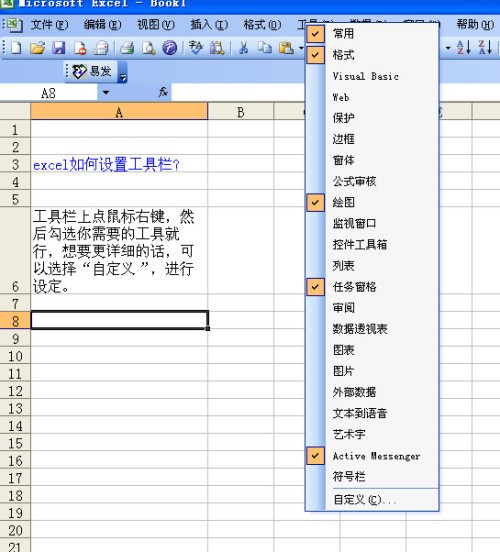Click the Excel document icon beside 文件
500x552 pixels.
(x=14, y=25)
